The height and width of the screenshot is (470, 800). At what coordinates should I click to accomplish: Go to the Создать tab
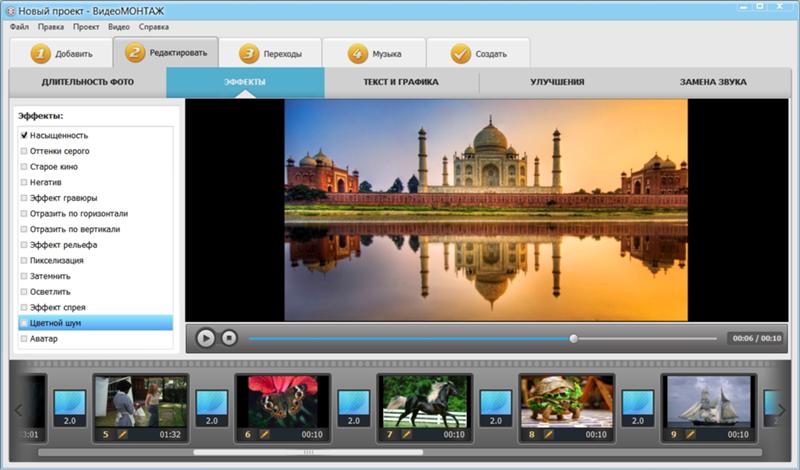coord(479,53)
